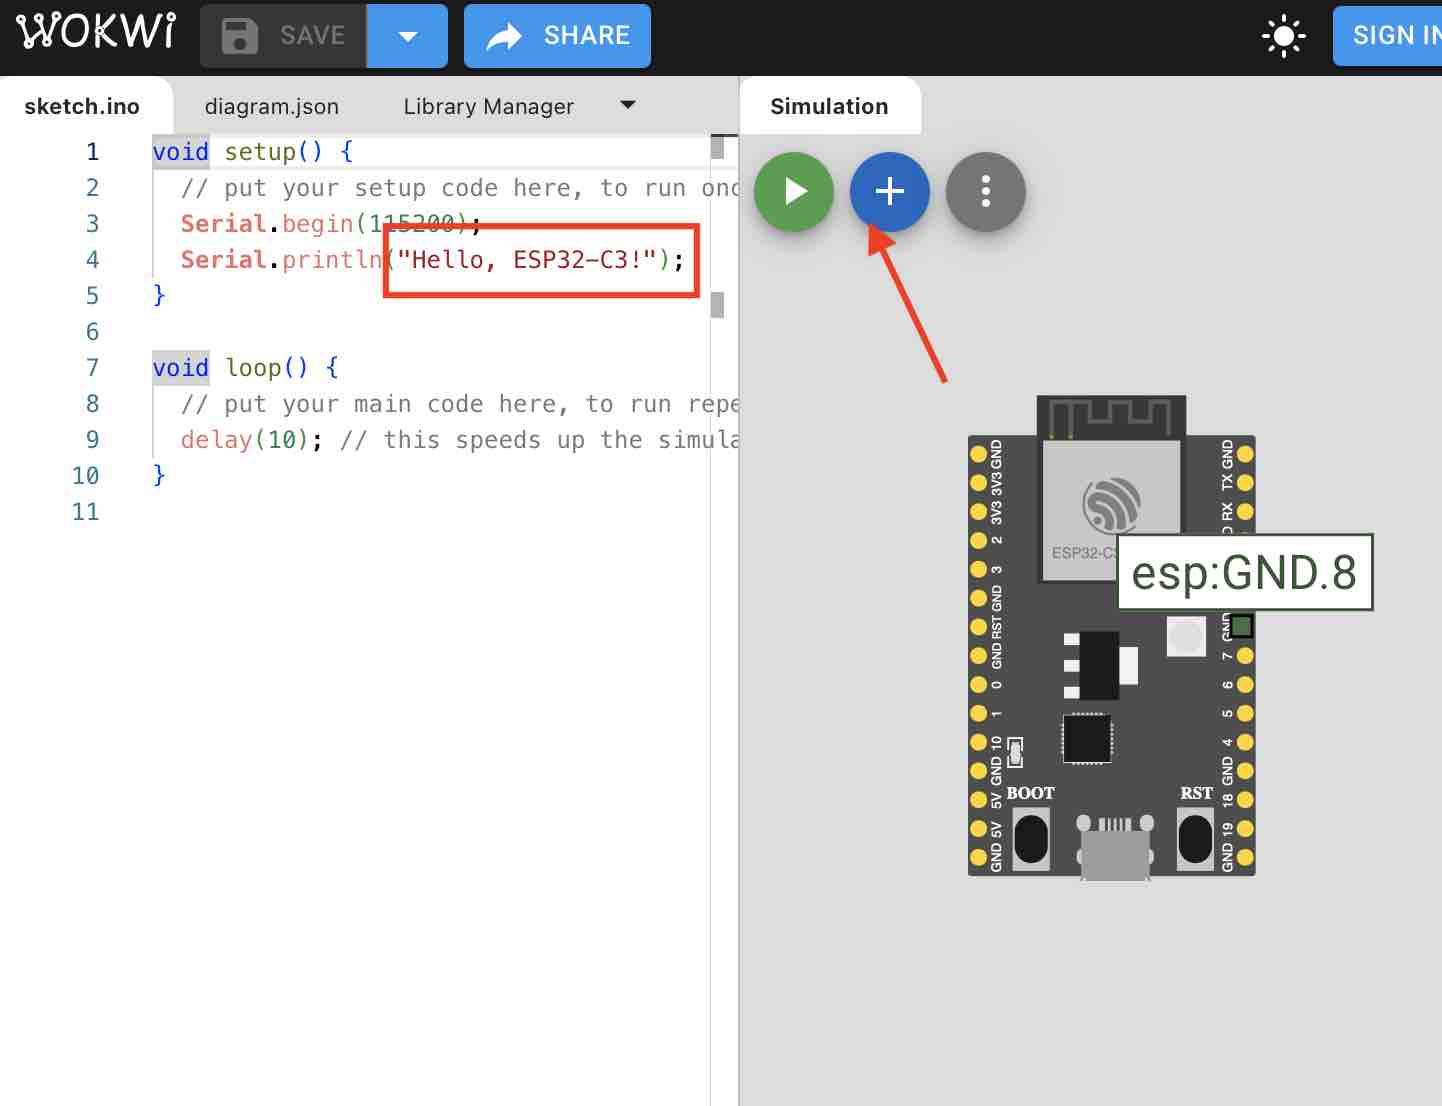Click the GPIO 6 pin
The width and height of the screenshot is (1442, 1106).
click(1245, 685)
